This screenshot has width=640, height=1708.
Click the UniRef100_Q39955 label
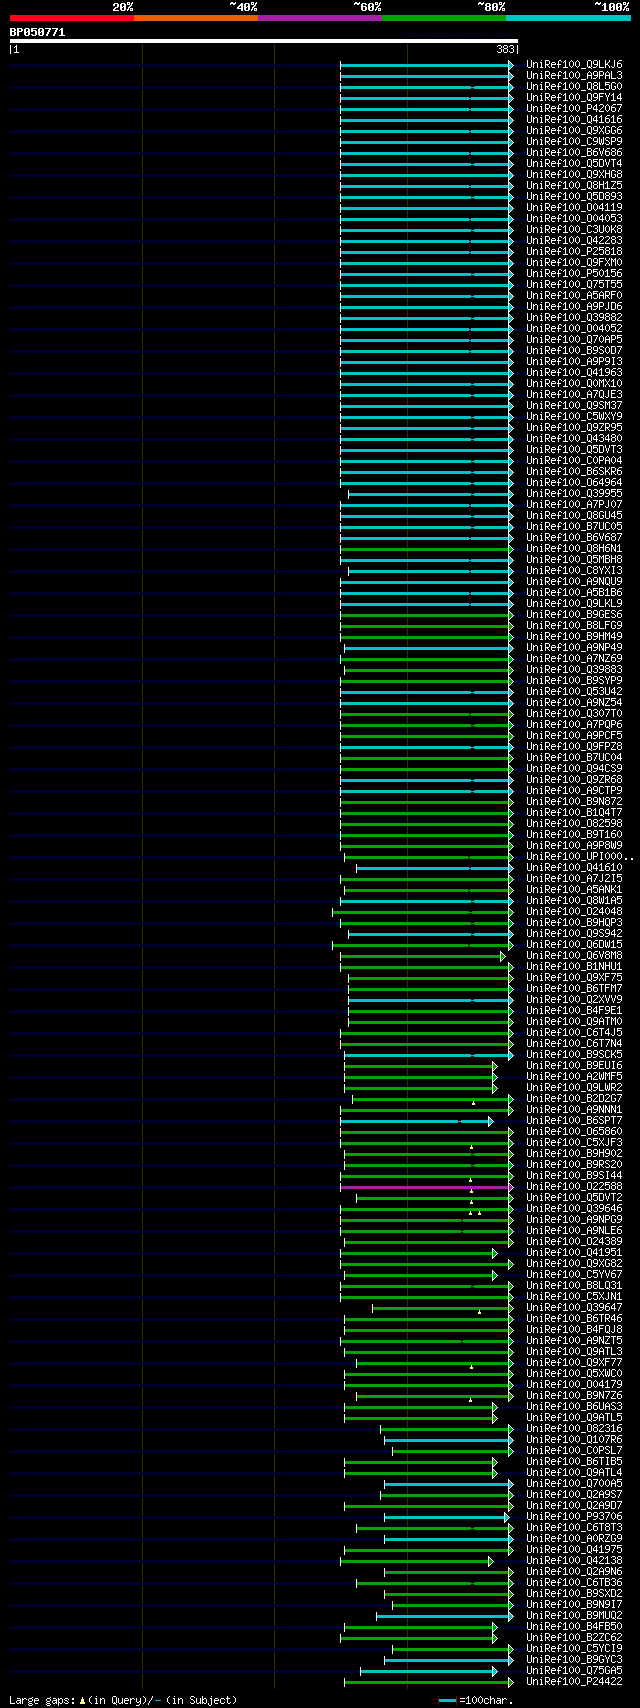[x=574, y=494]
